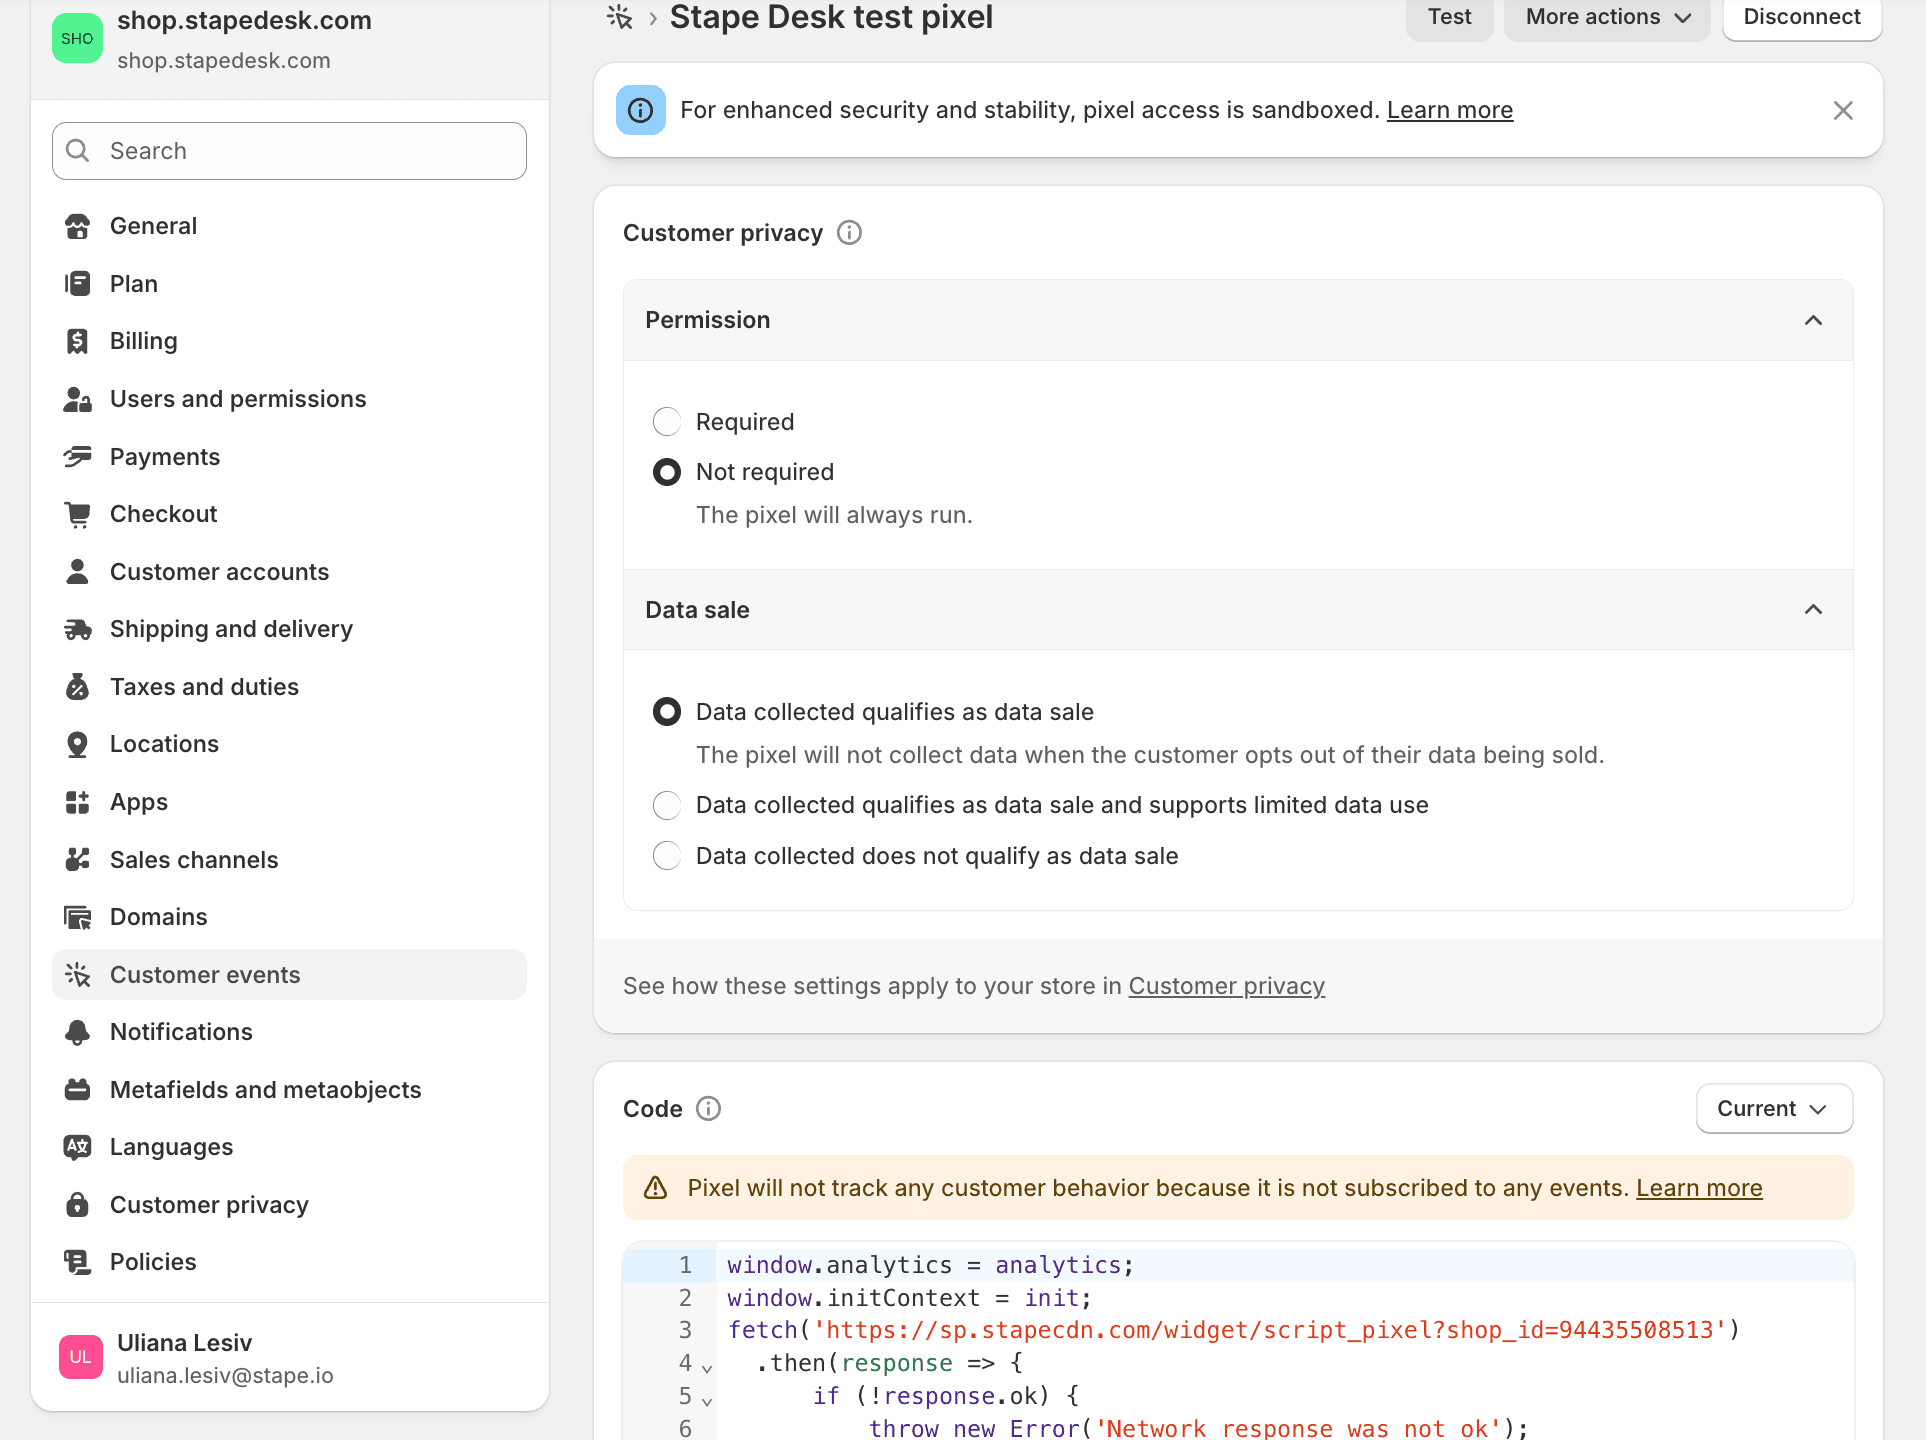Open the More actions dropdown

[x=1607, y=17]
